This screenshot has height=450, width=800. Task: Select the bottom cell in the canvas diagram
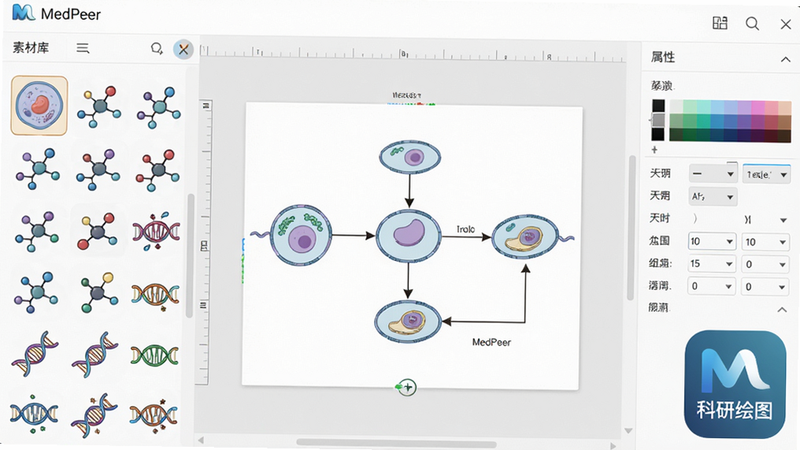click(408, 321)
